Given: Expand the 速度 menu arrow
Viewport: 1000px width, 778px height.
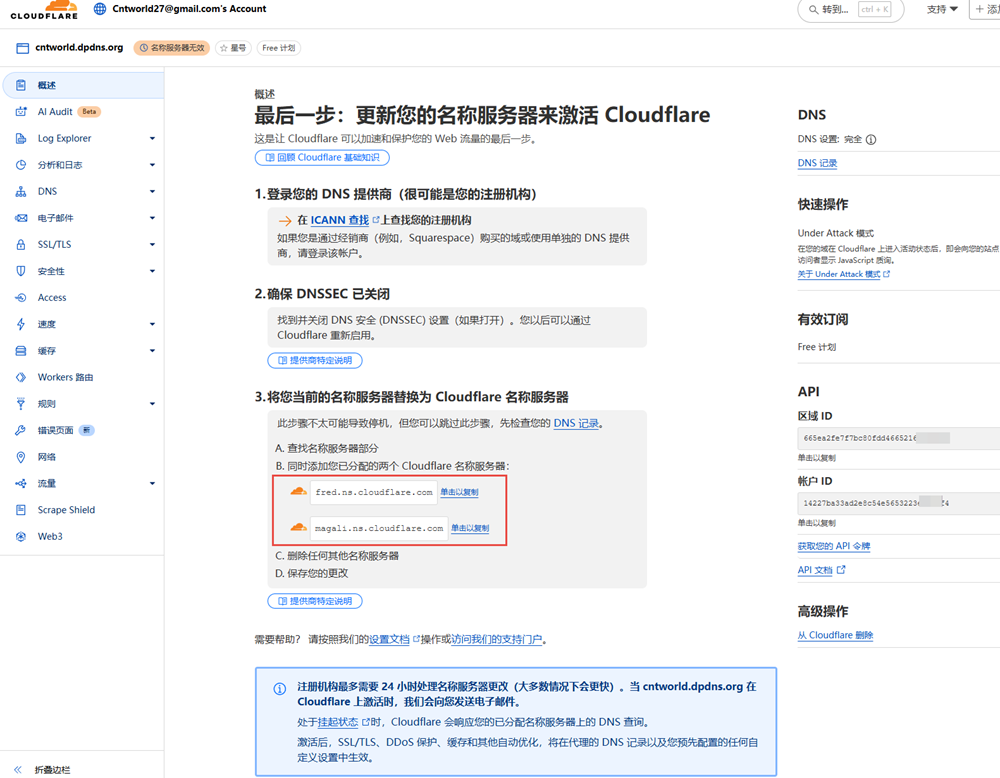Looking at the screenshot, I should [152, 324].
